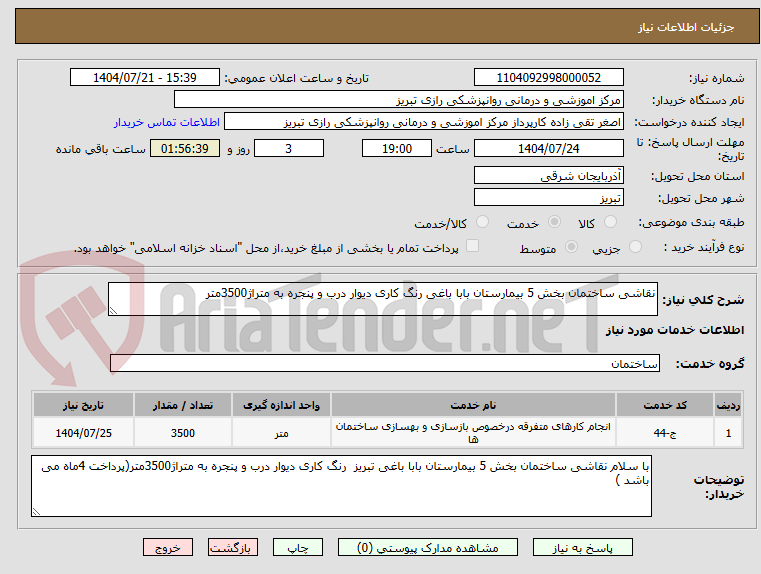Viewport: 761px width, 574px height.
Task: Click the کد خدمت column header
Action: [665, 405]
